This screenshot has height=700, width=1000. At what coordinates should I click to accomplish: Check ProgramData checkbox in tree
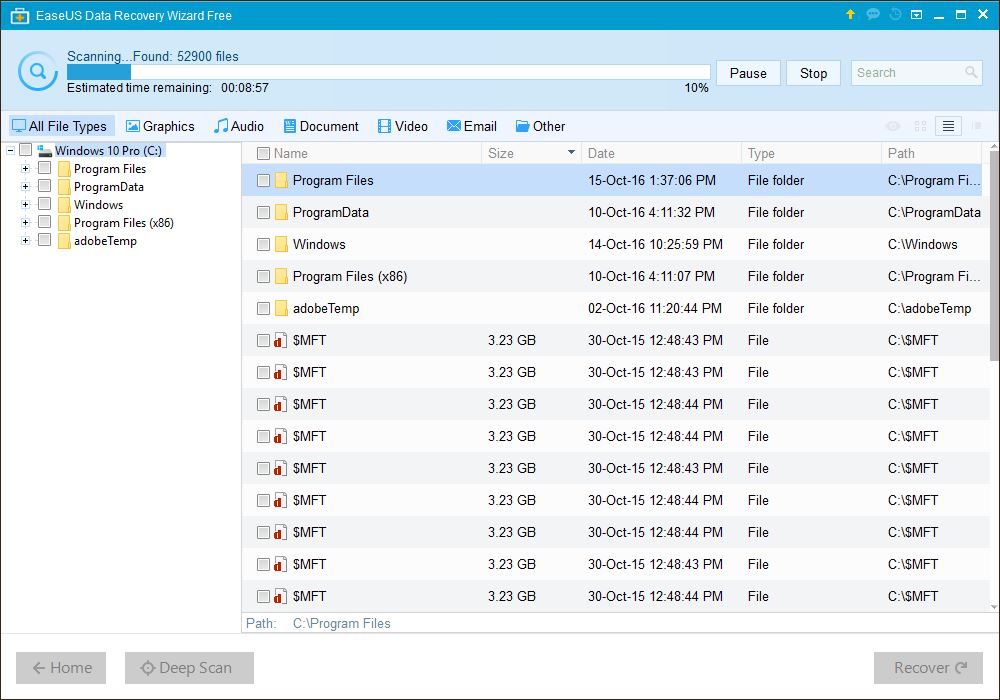(45, 186)
